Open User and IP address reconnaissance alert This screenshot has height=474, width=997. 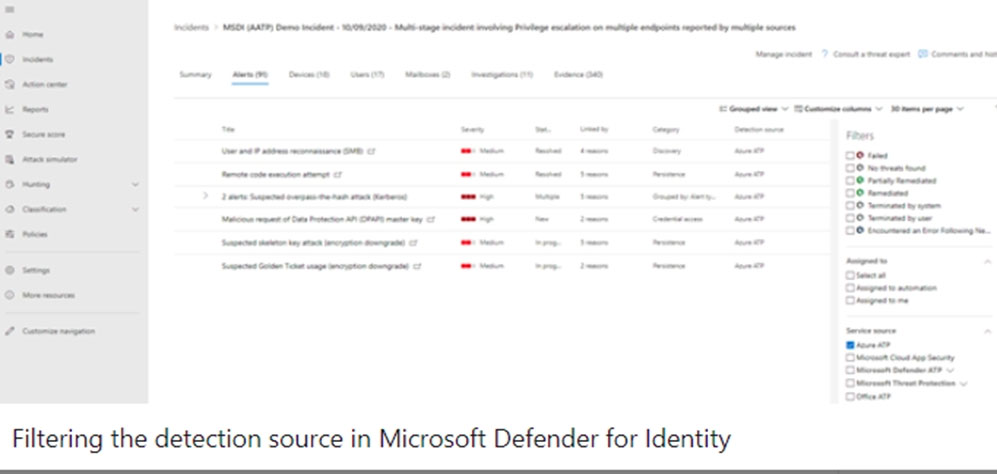[292, 151]
